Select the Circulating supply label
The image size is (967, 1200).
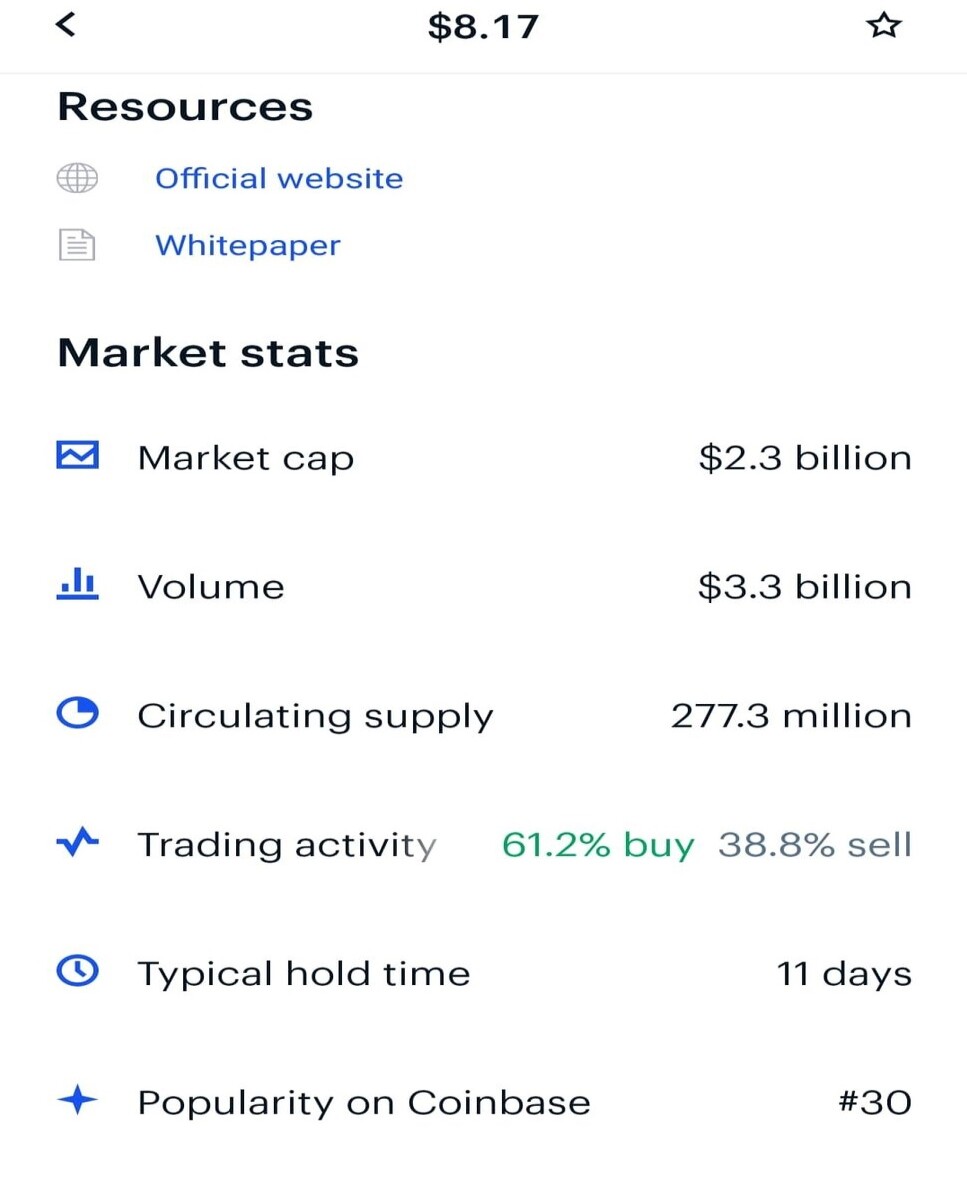(x=315, y=717)
